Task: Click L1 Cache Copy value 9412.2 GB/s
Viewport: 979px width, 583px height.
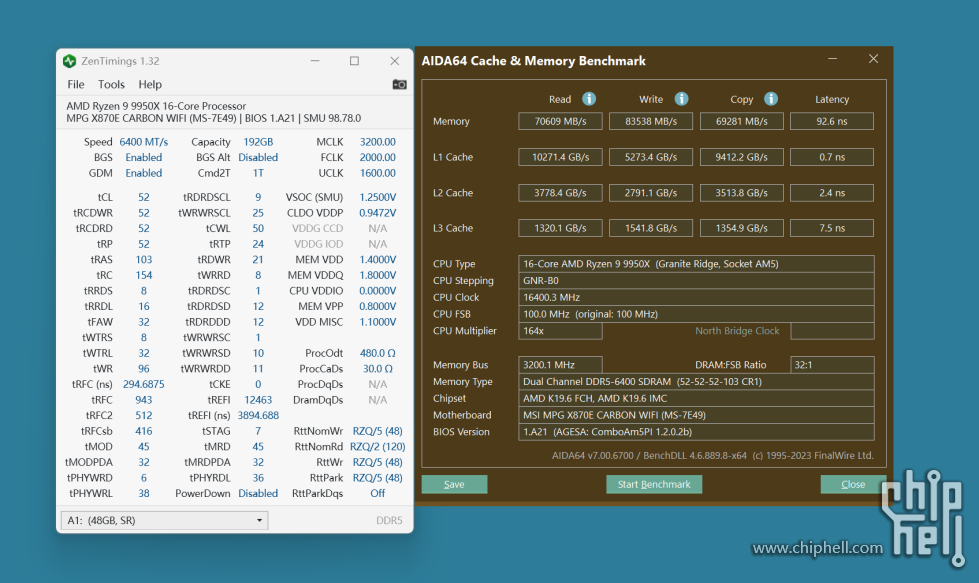Action: (741, 157)
